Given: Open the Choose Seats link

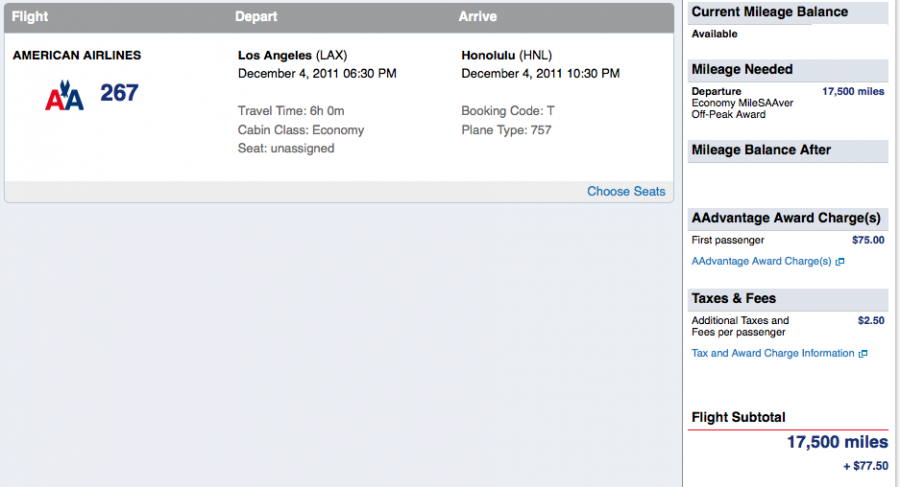Looking at the screenshot, I should click(x=626, y=191).
